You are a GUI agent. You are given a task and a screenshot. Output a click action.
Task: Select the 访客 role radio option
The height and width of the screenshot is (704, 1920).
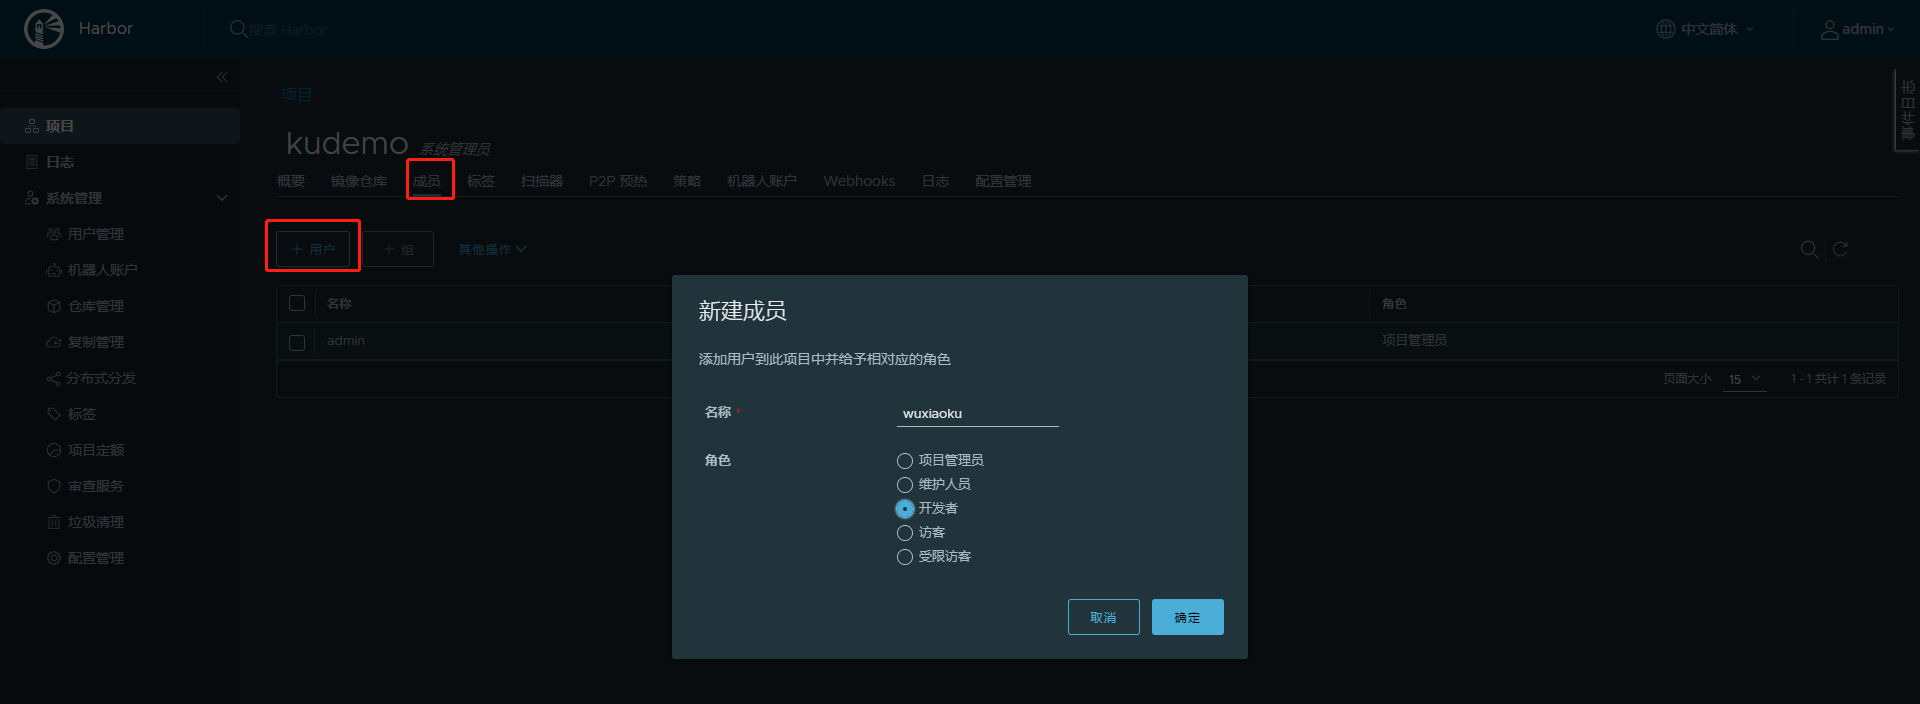pos(905,533)
